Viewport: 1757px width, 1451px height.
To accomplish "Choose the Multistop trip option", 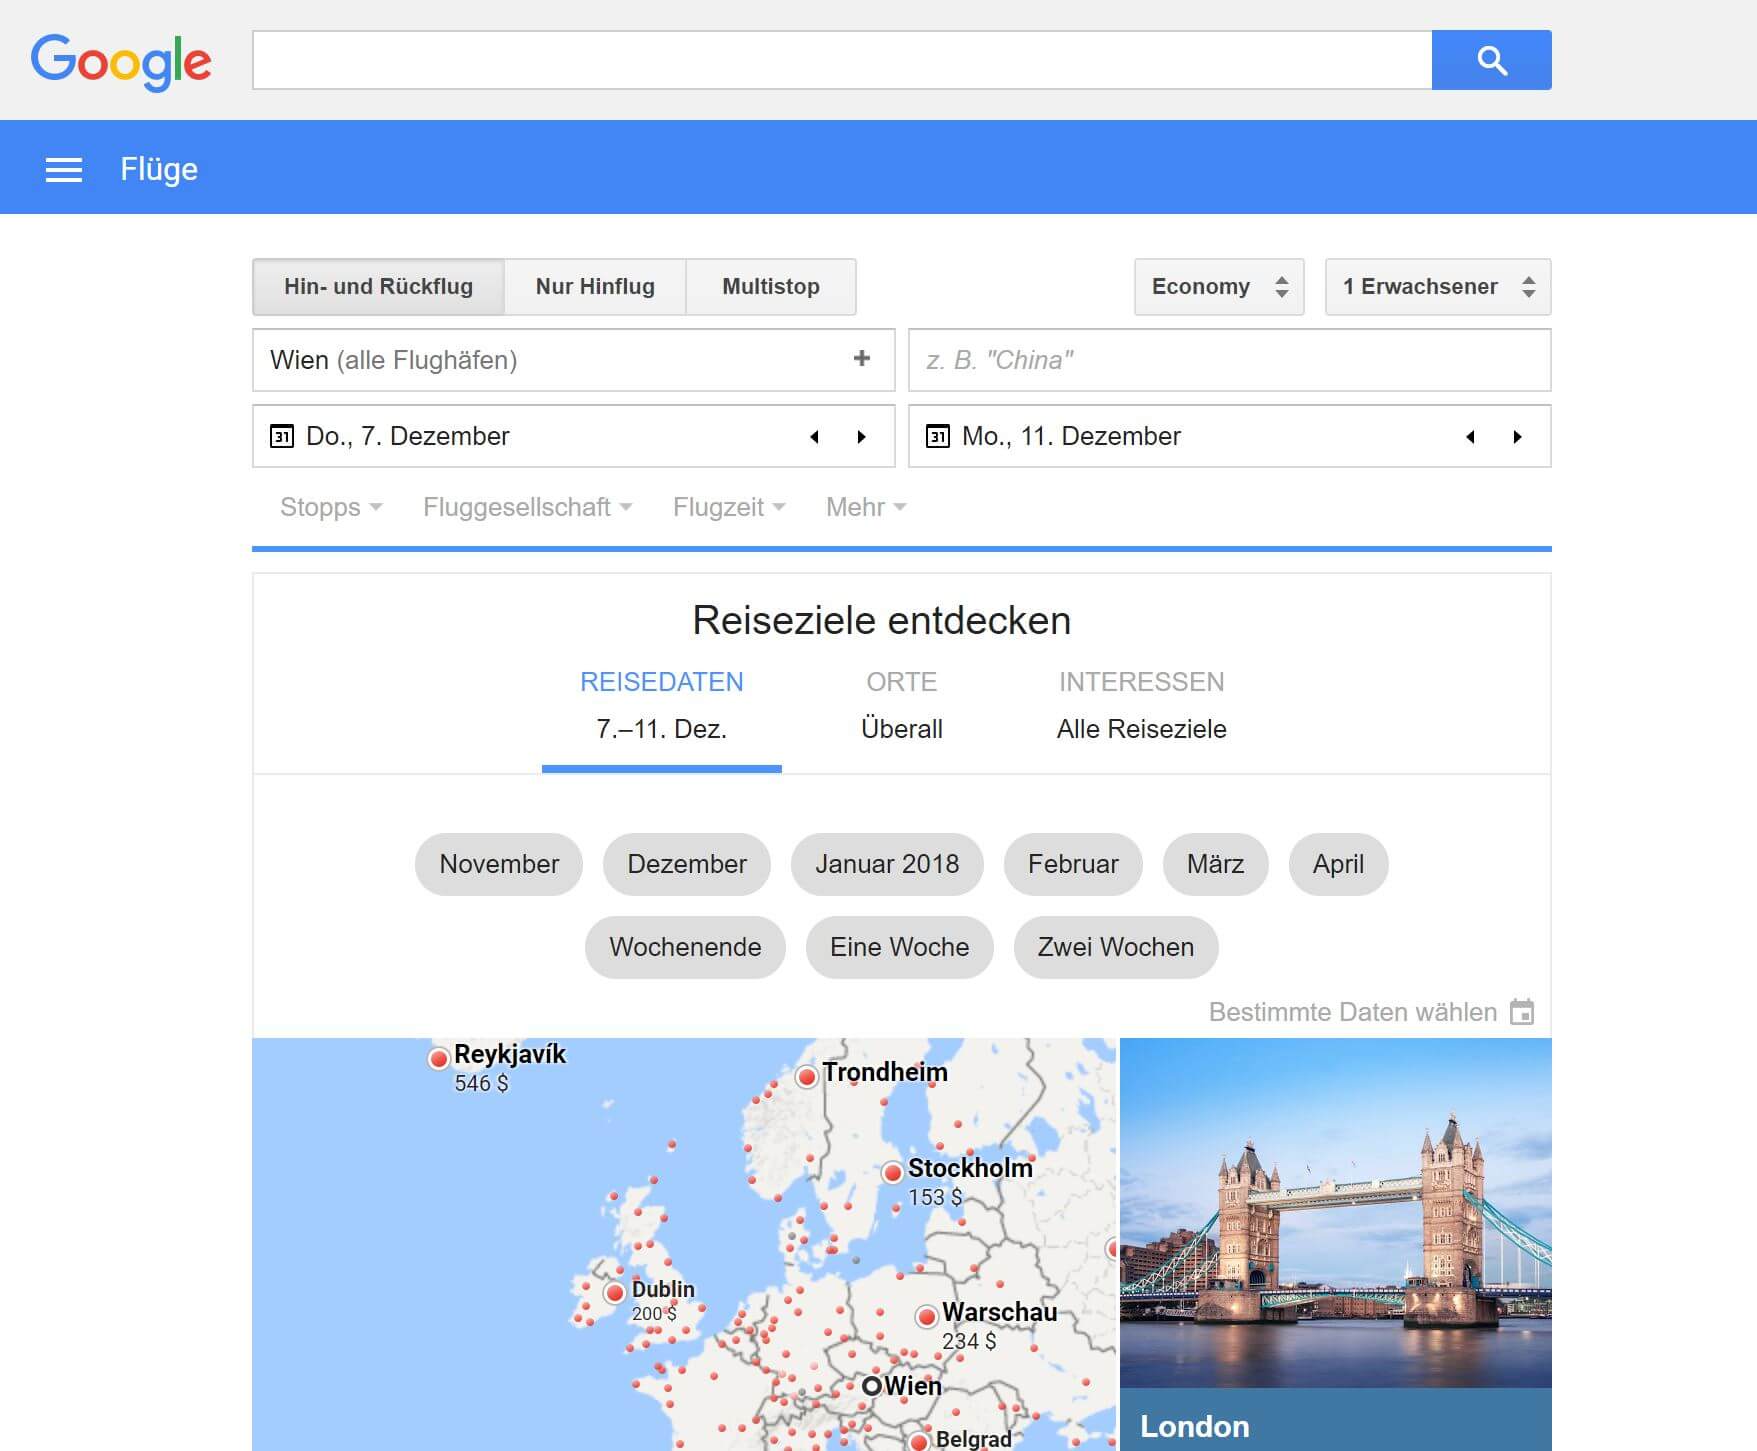I will (770, 287).
